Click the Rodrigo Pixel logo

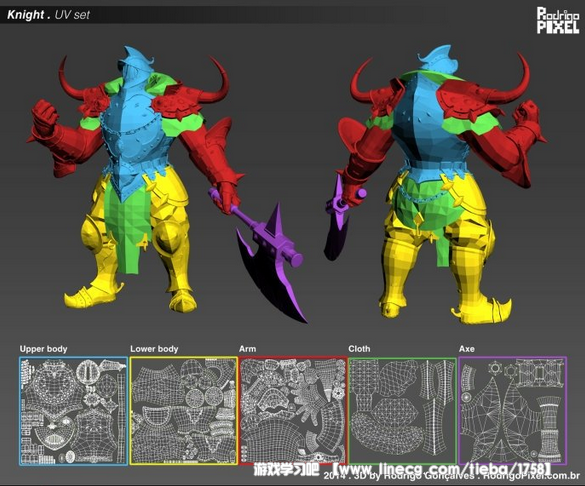coord(558,21)
